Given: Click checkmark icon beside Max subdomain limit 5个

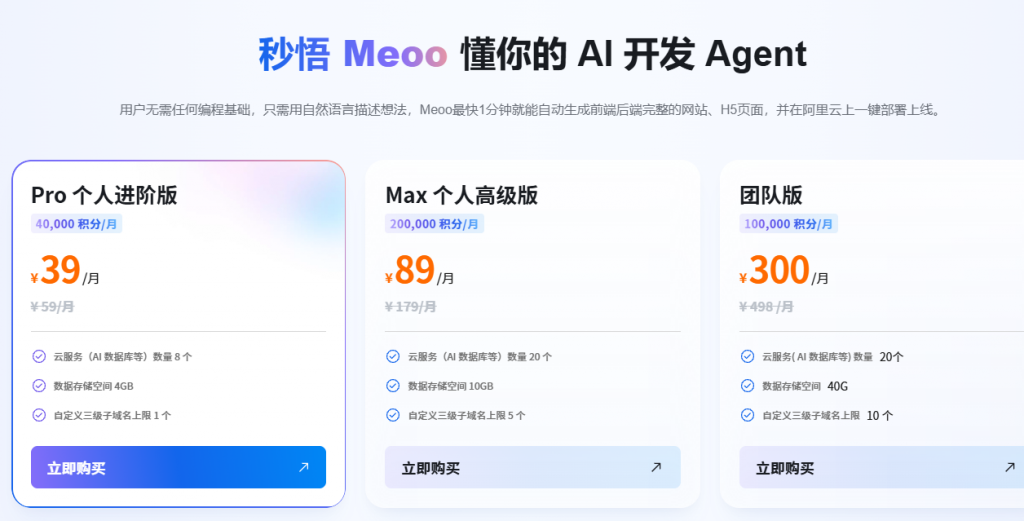Looking at the screenshot, I should [x=392, y=415].
